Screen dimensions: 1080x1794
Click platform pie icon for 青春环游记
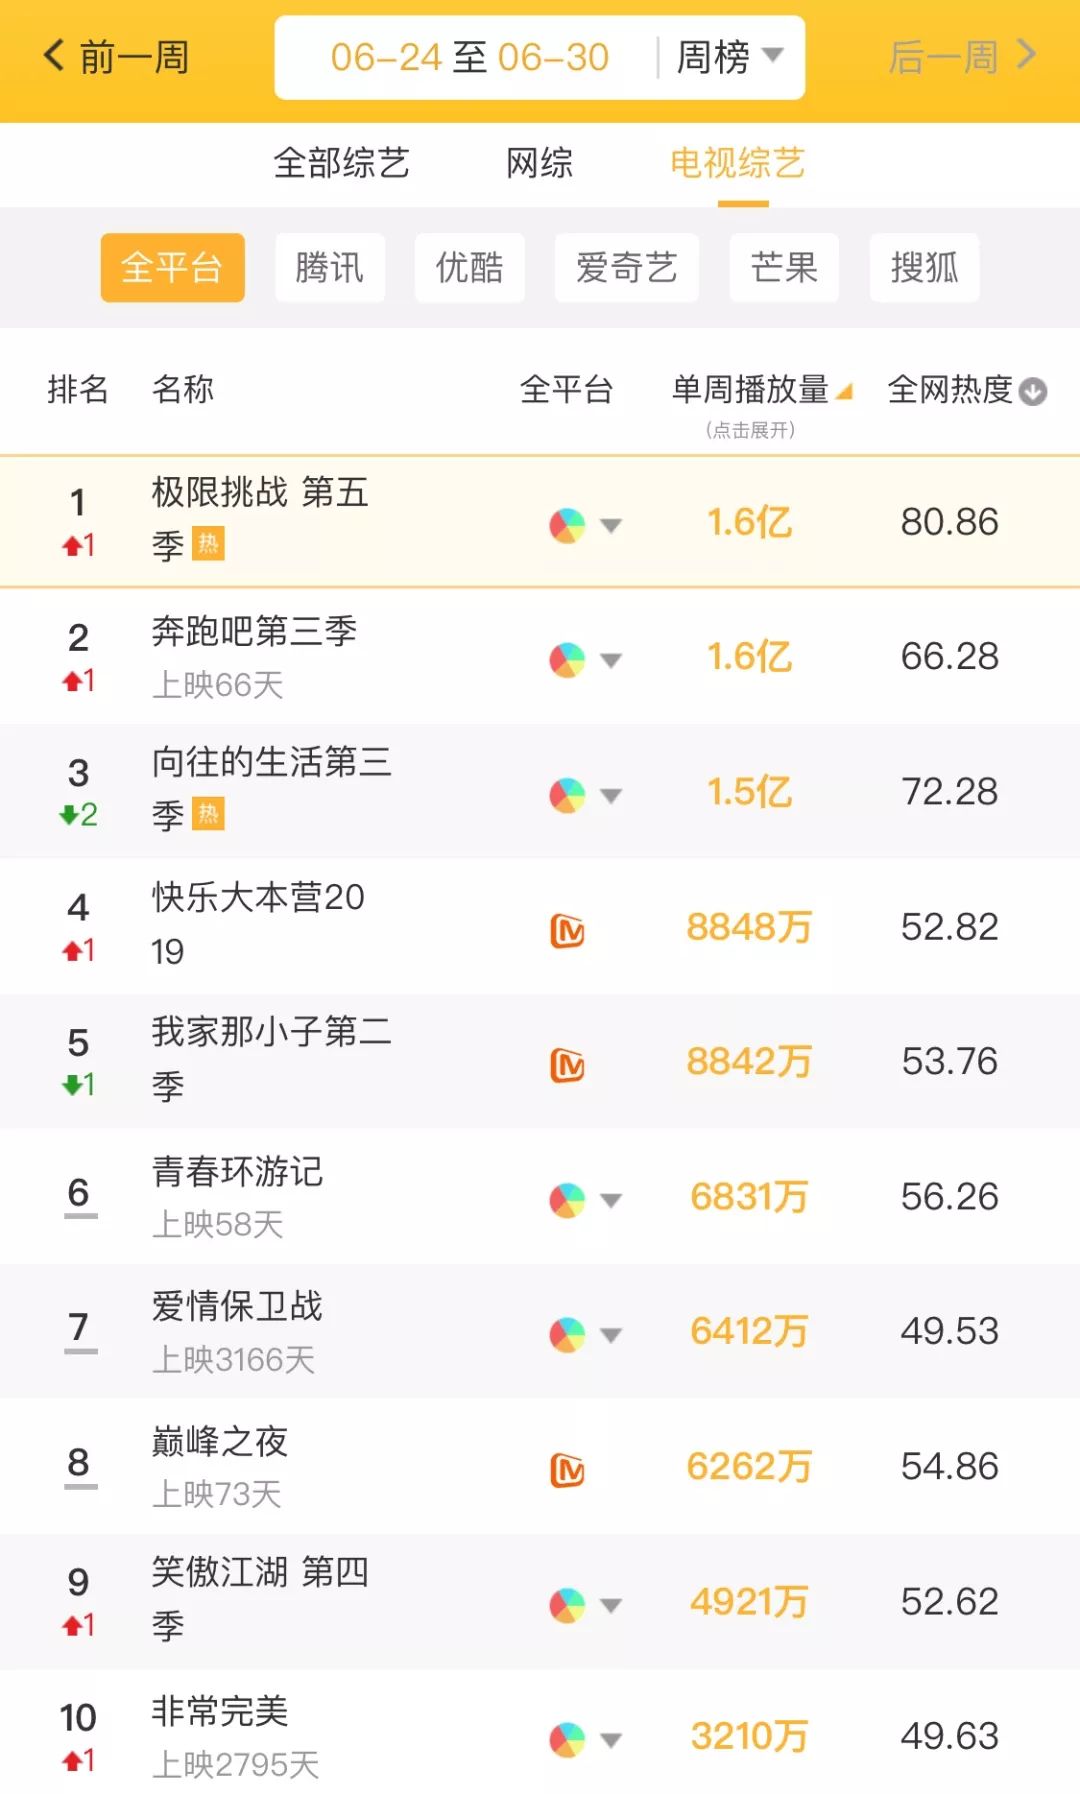click(x=567, y=1200)
